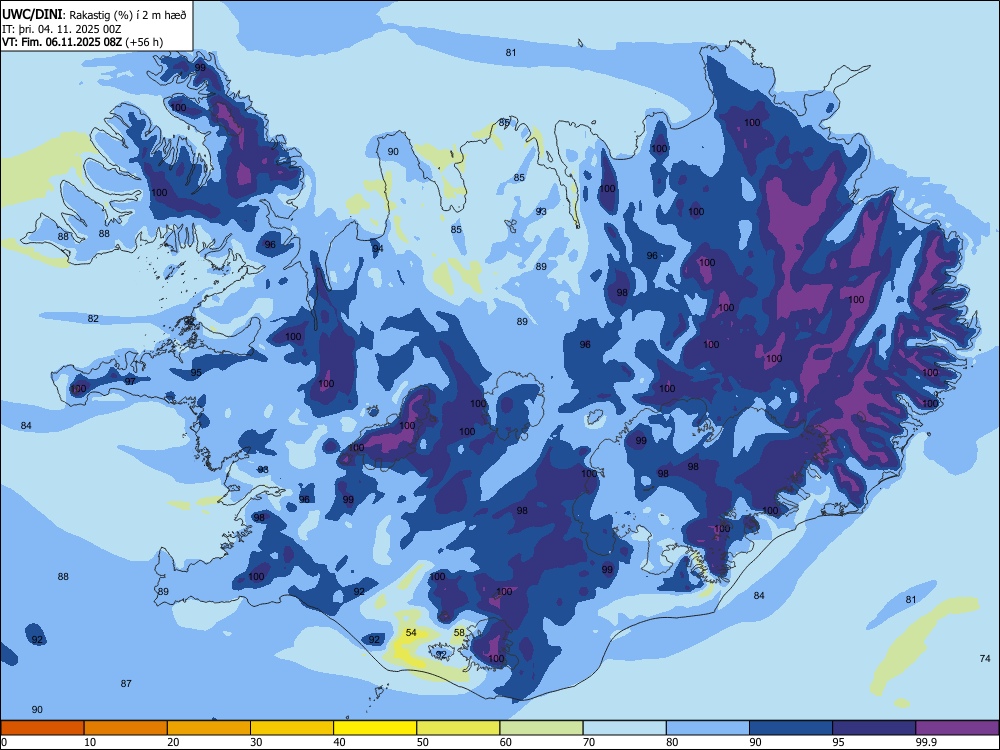
Task: Click the 95–99.9 indigo legend swatch
Action: 874,728
